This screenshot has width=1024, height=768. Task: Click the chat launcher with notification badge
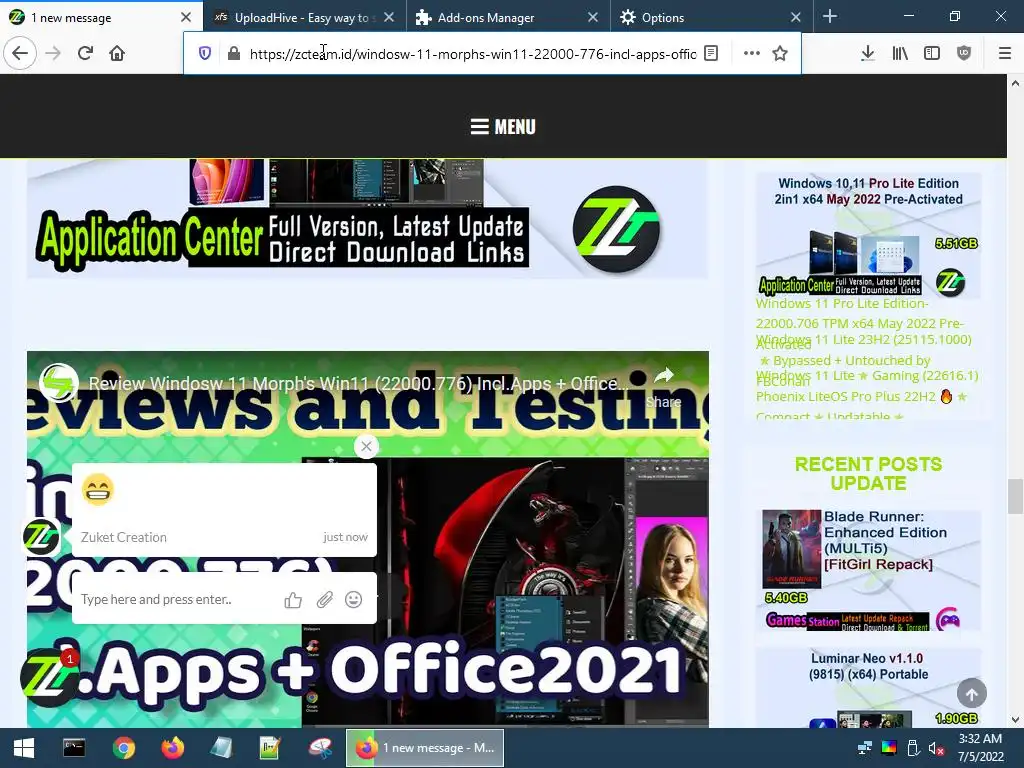click(x=49, y=677)
